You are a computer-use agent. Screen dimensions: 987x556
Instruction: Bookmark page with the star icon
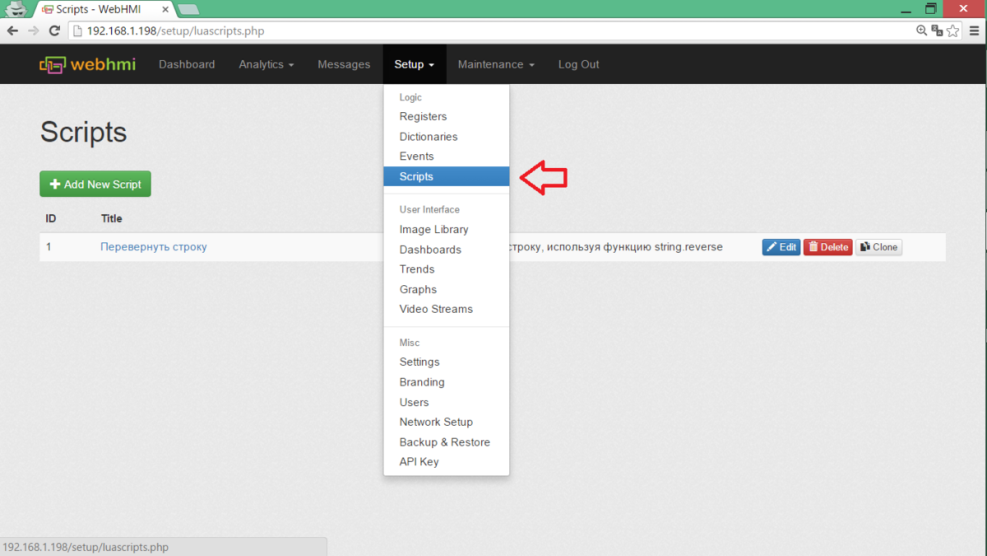coord(953,31)
